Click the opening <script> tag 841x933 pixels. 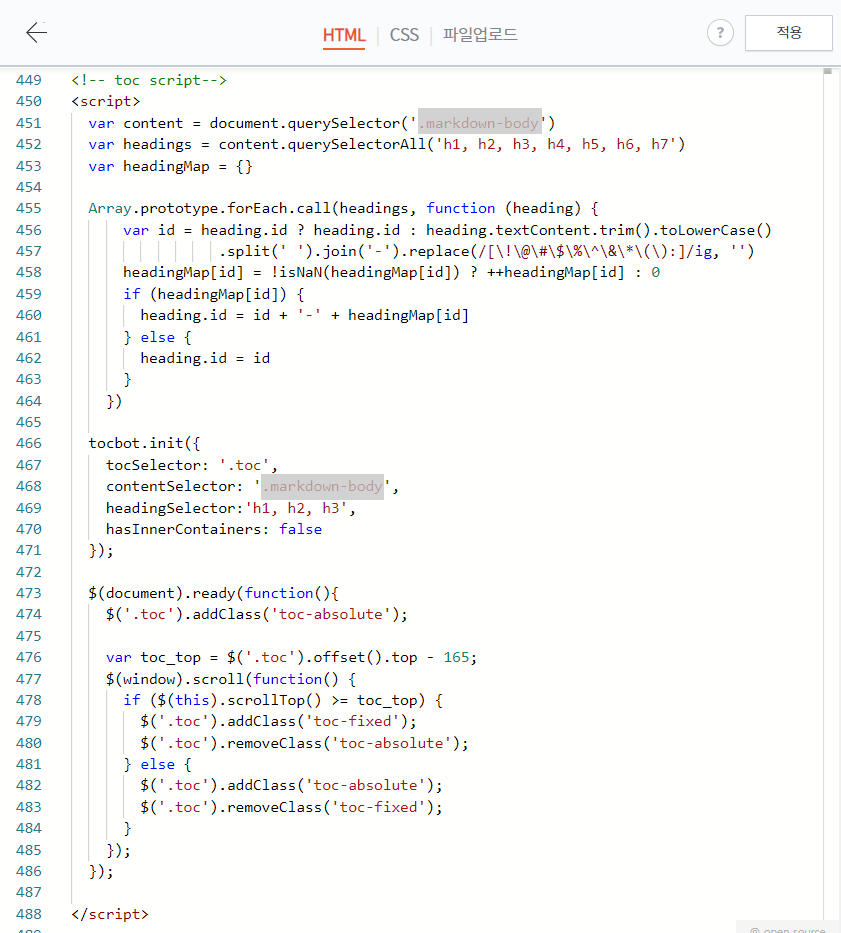click(x=105, y=102)
